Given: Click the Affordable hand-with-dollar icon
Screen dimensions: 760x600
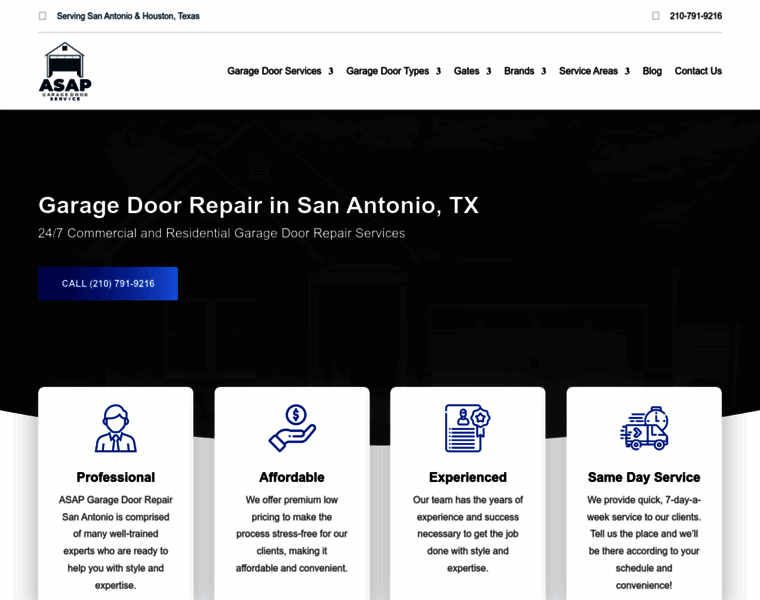Looking at the screenshot, I should pos(292,428).
